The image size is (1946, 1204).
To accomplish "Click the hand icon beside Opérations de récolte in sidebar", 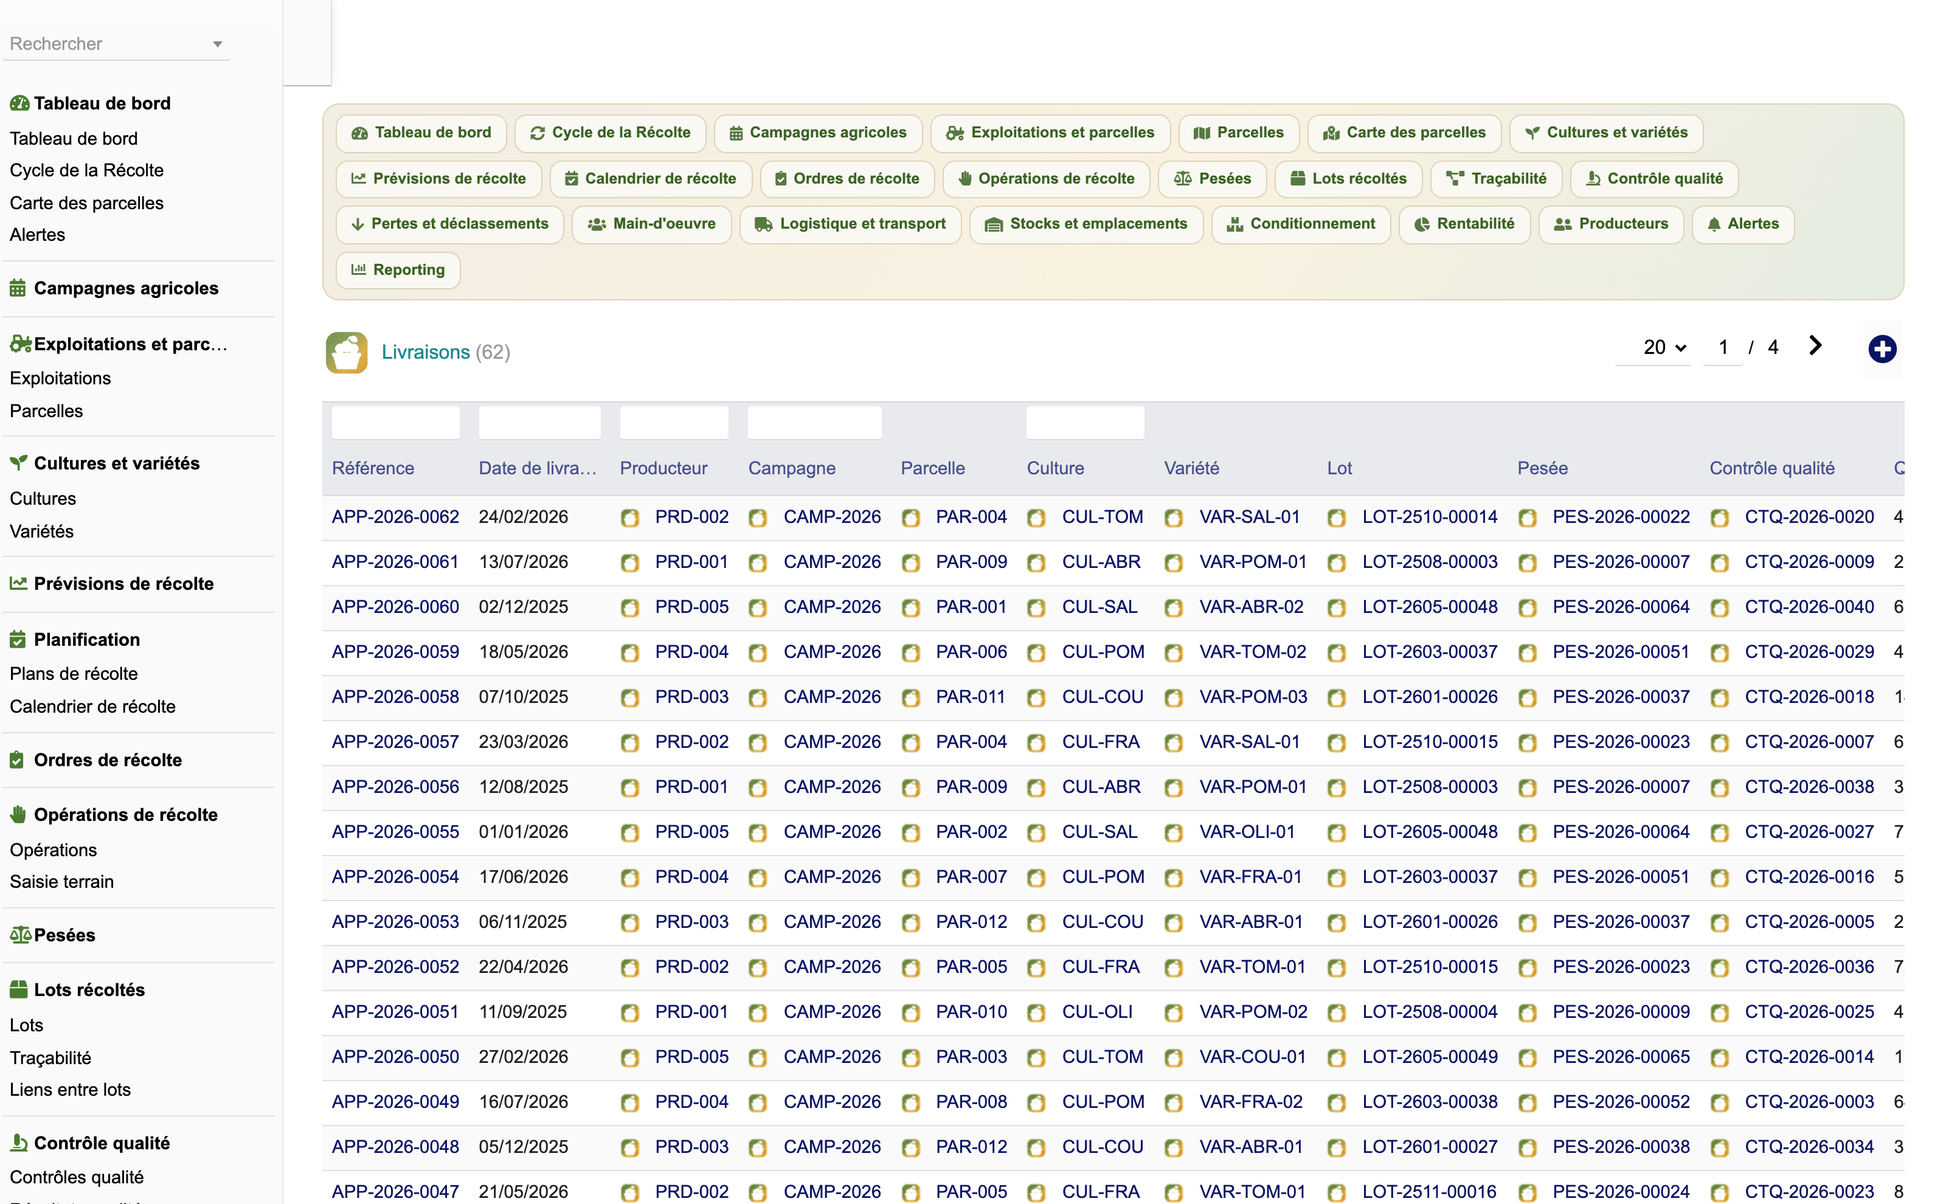I will 18,814.
